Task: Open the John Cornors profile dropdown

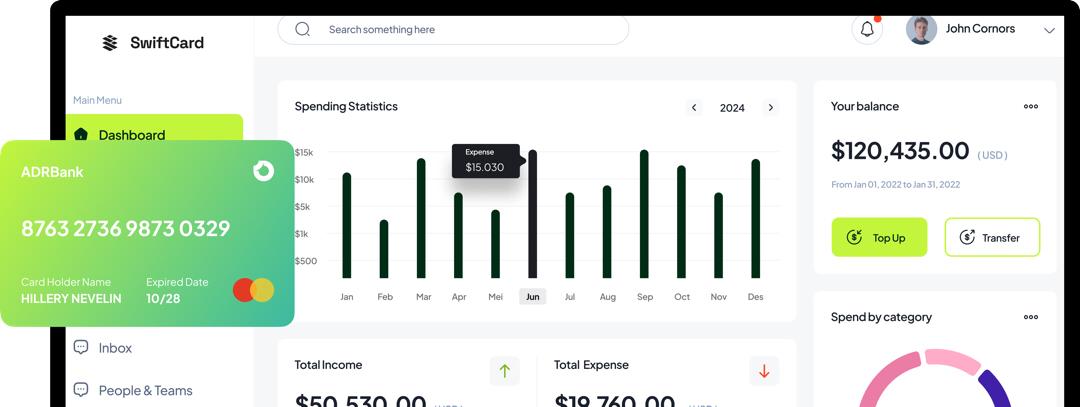Action: tap(1048, 30)
